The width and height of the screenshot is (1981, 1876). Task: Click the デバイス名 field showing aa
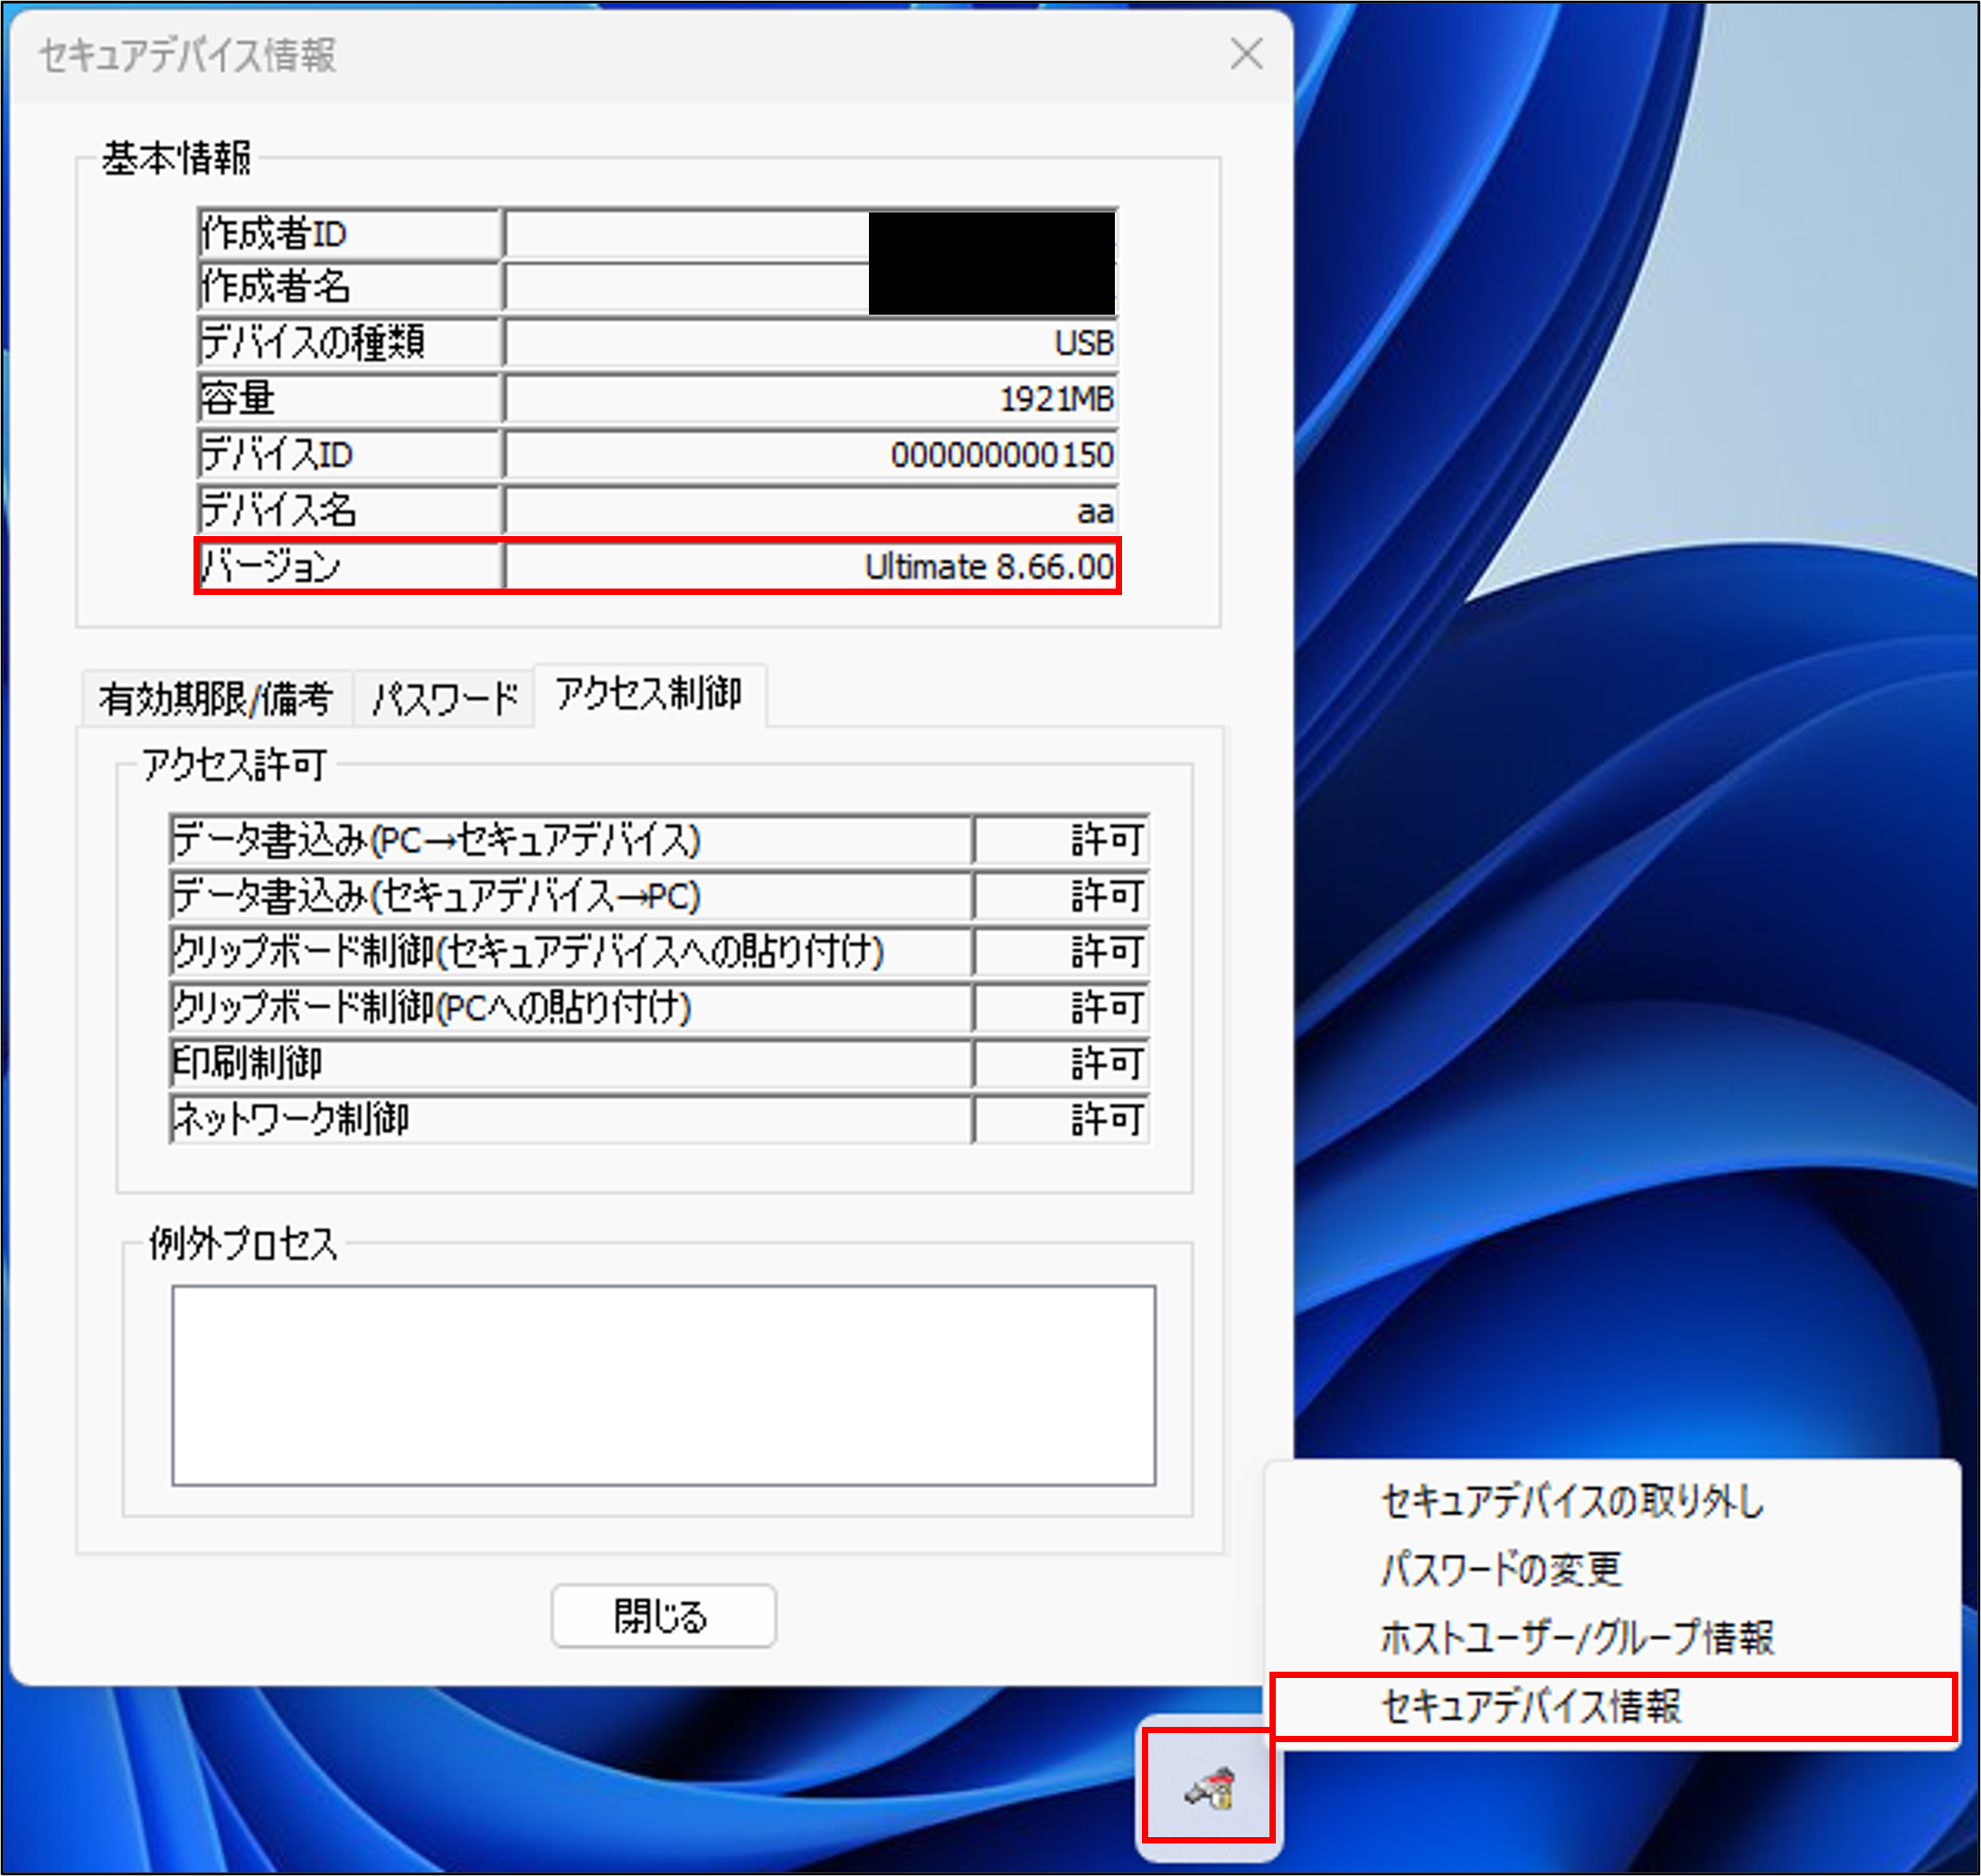(x=810, y=510)
